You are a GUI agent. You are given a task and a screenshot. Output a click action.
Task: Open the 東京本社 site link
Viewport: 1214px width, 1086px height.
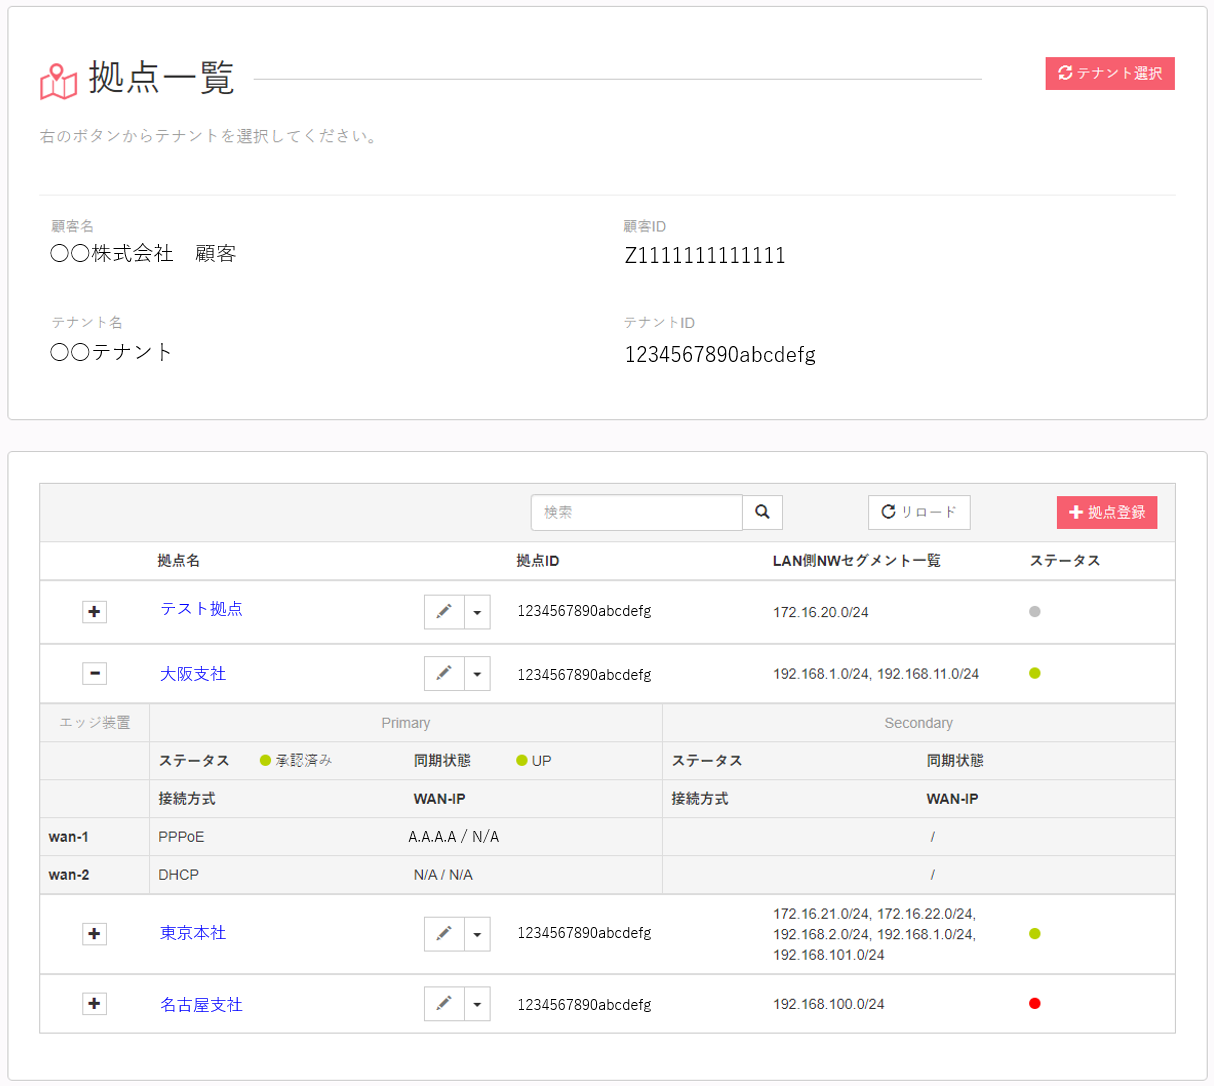click(193, 933)
